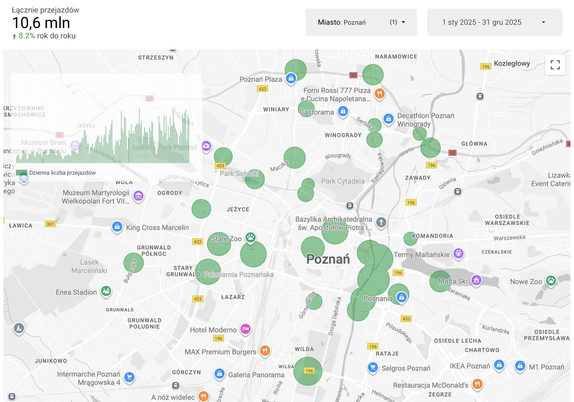
Task: Click the M1 Poznań shopping pin
Action: click(520, 366)
